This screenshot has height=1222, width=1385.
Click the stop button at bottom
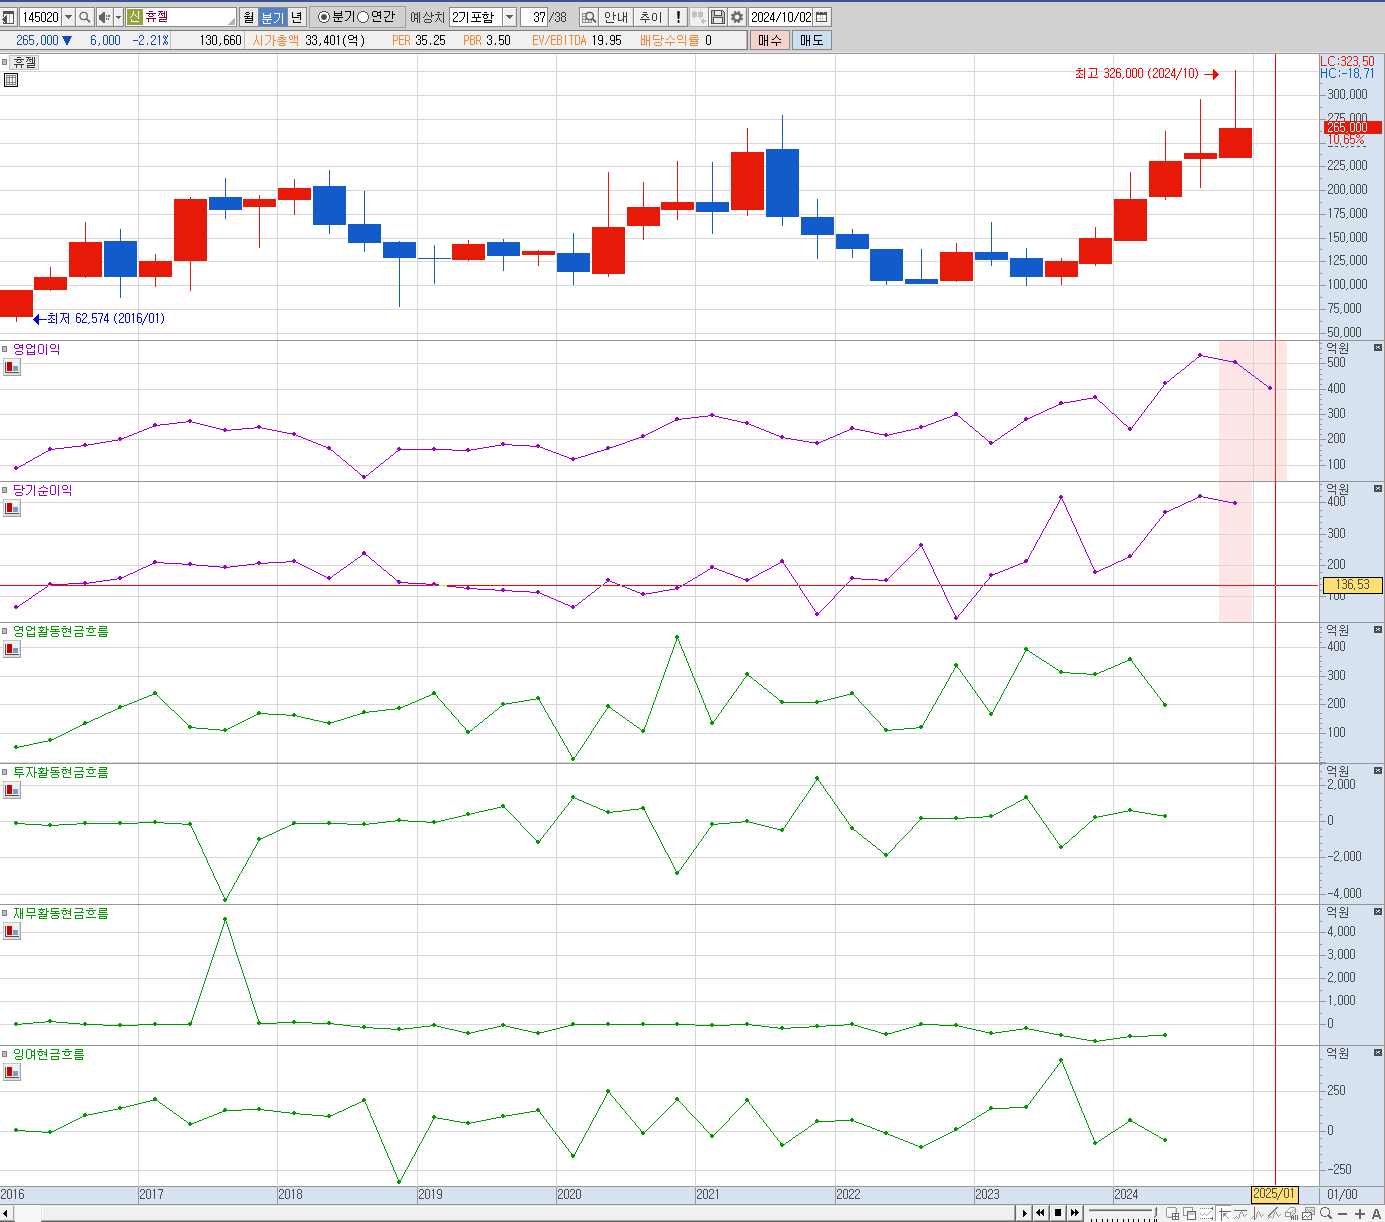1058,1213
